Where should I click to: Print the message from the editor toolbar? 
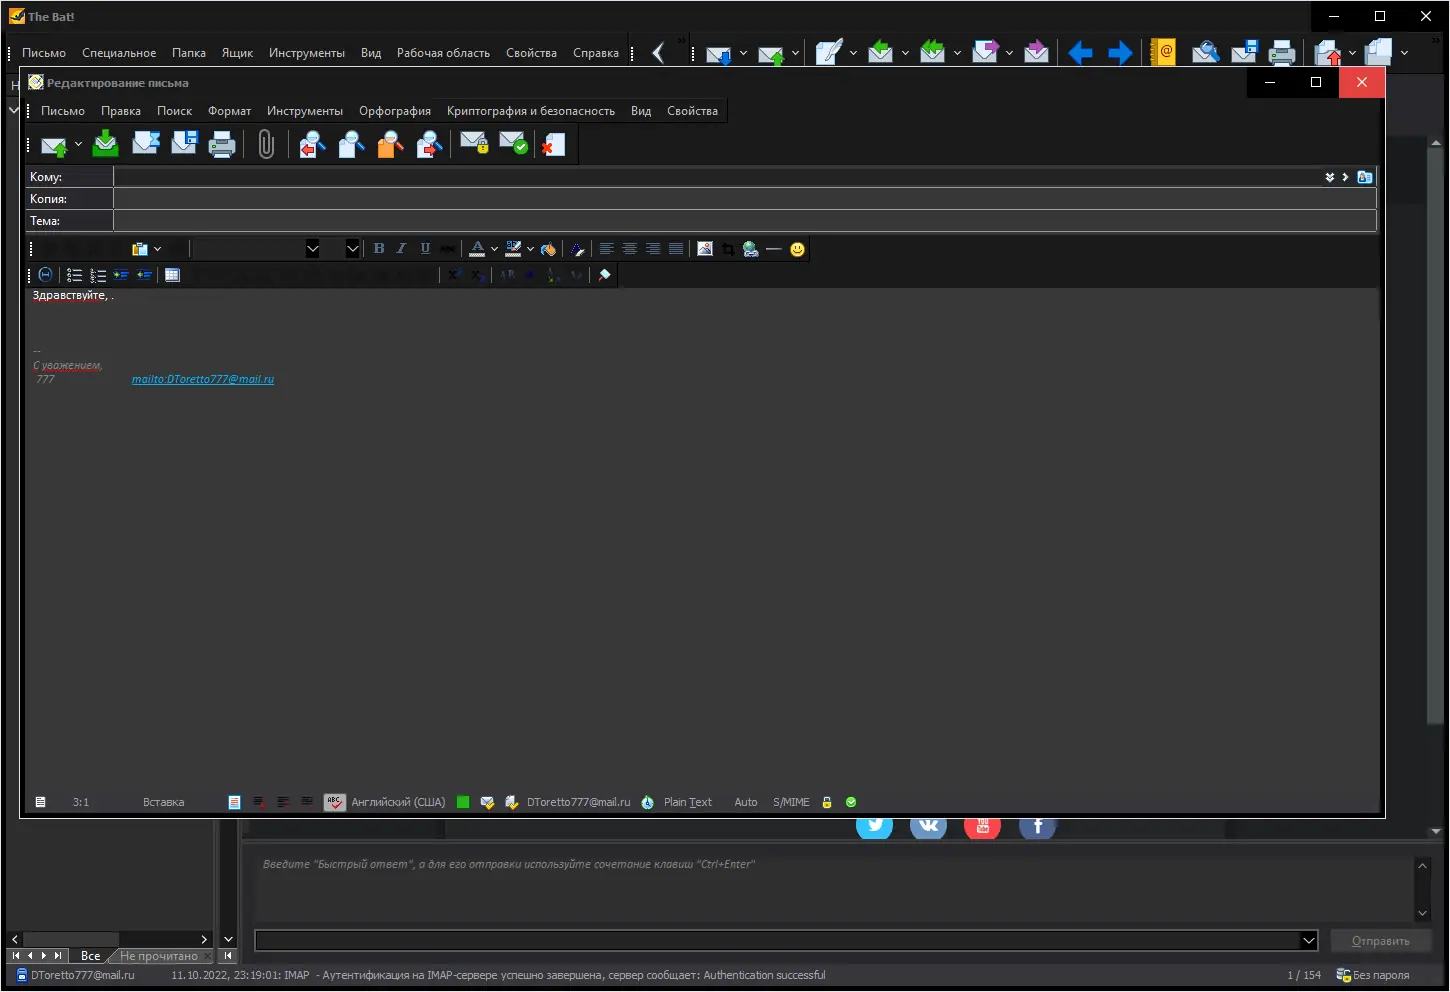pyautogui.click(x=222, y=145)
